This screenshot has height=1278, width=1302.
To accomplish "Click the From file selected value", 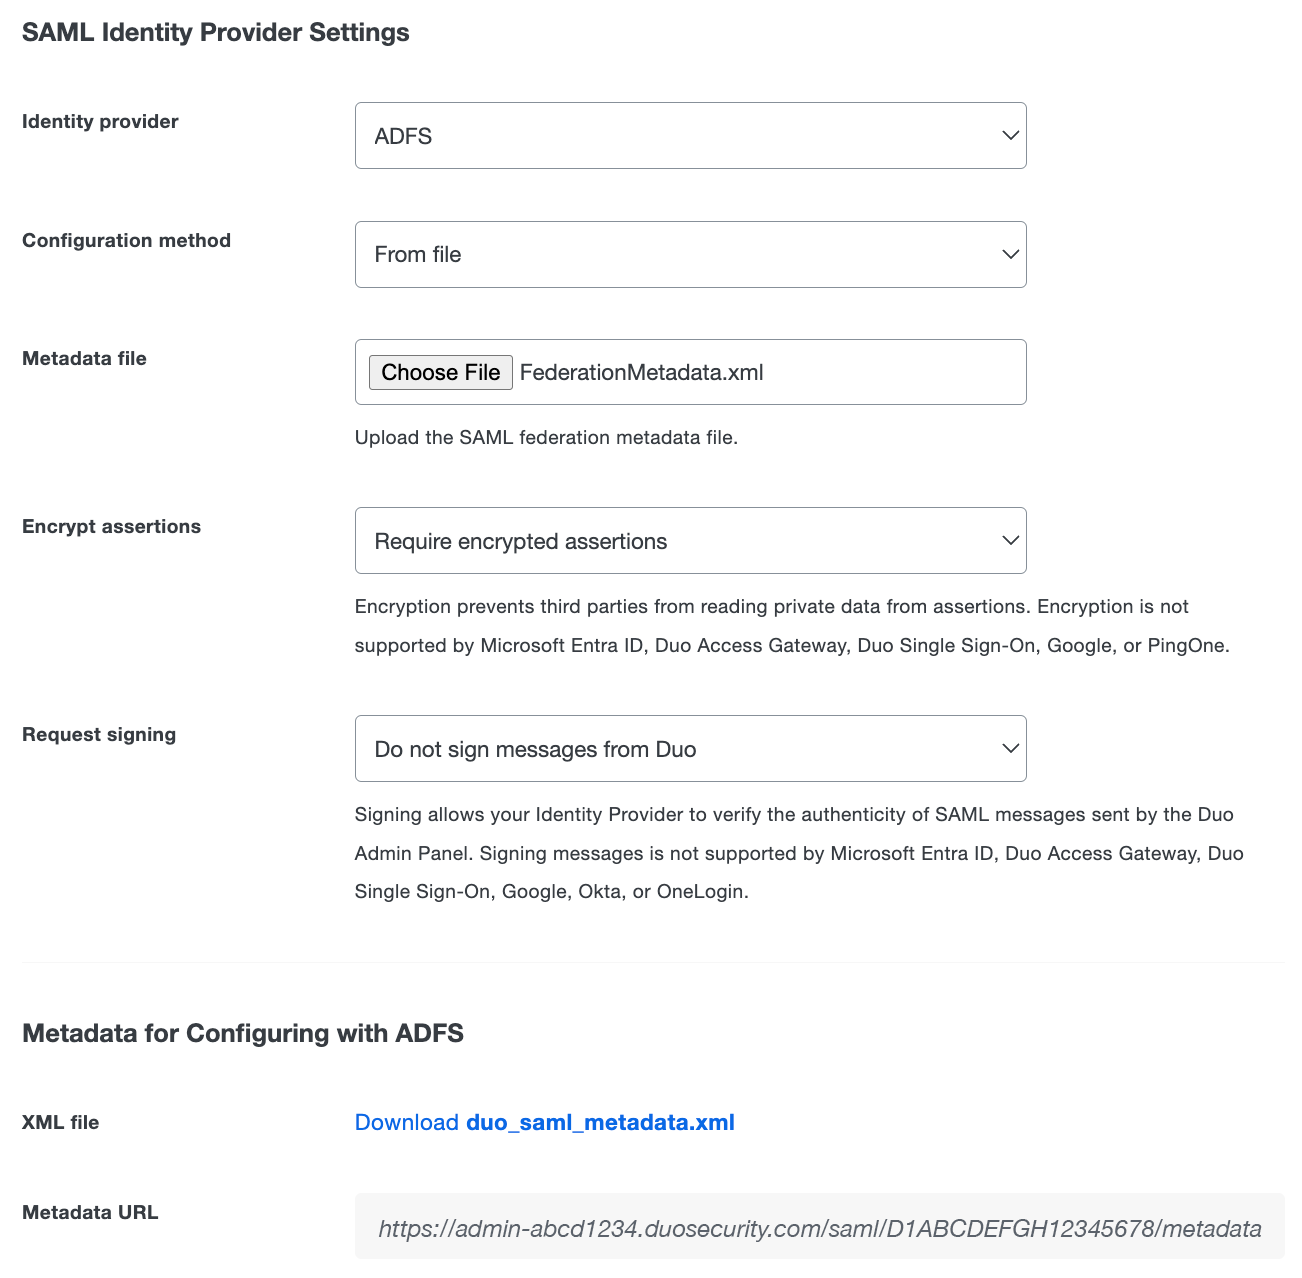I will 417,254.
